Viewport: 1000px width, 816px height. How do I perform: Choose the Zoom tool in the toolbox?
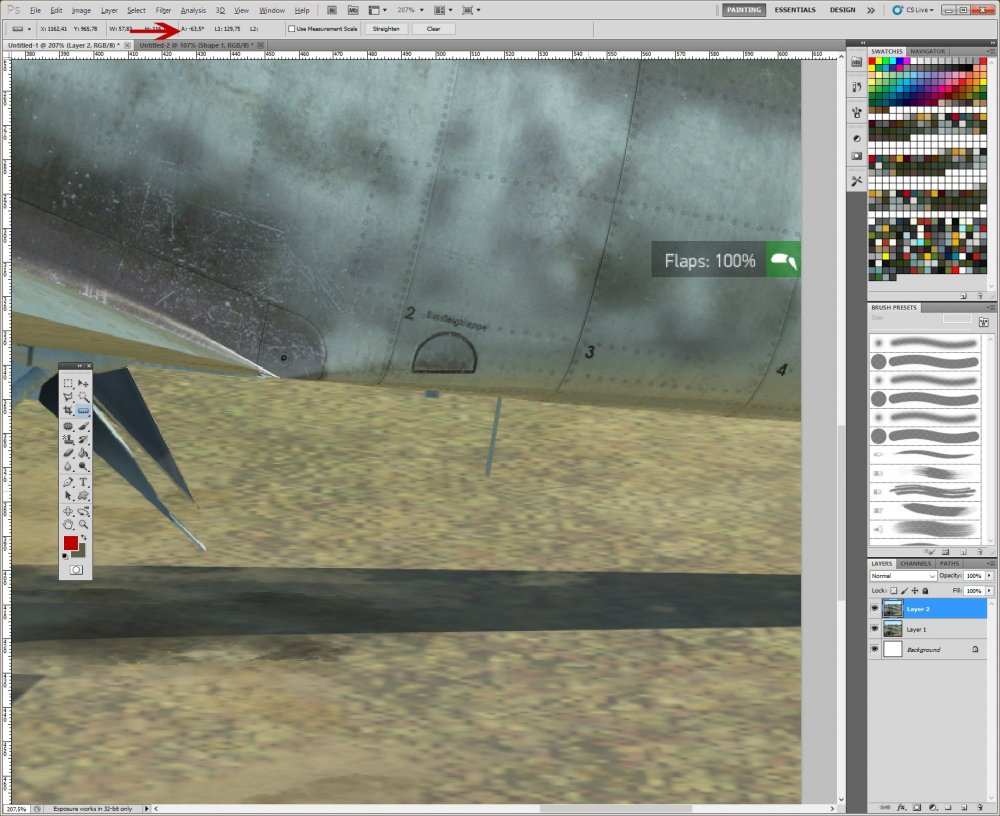(84, 524)
